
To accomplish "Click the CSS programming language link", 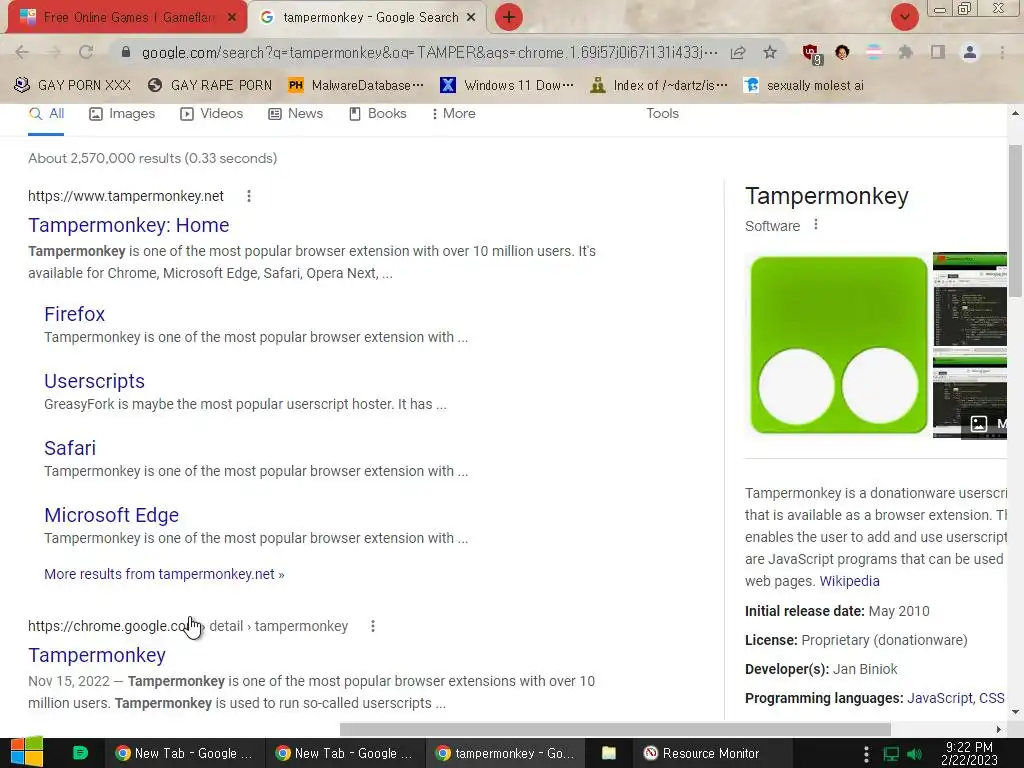I will click(x=991, y=698).
